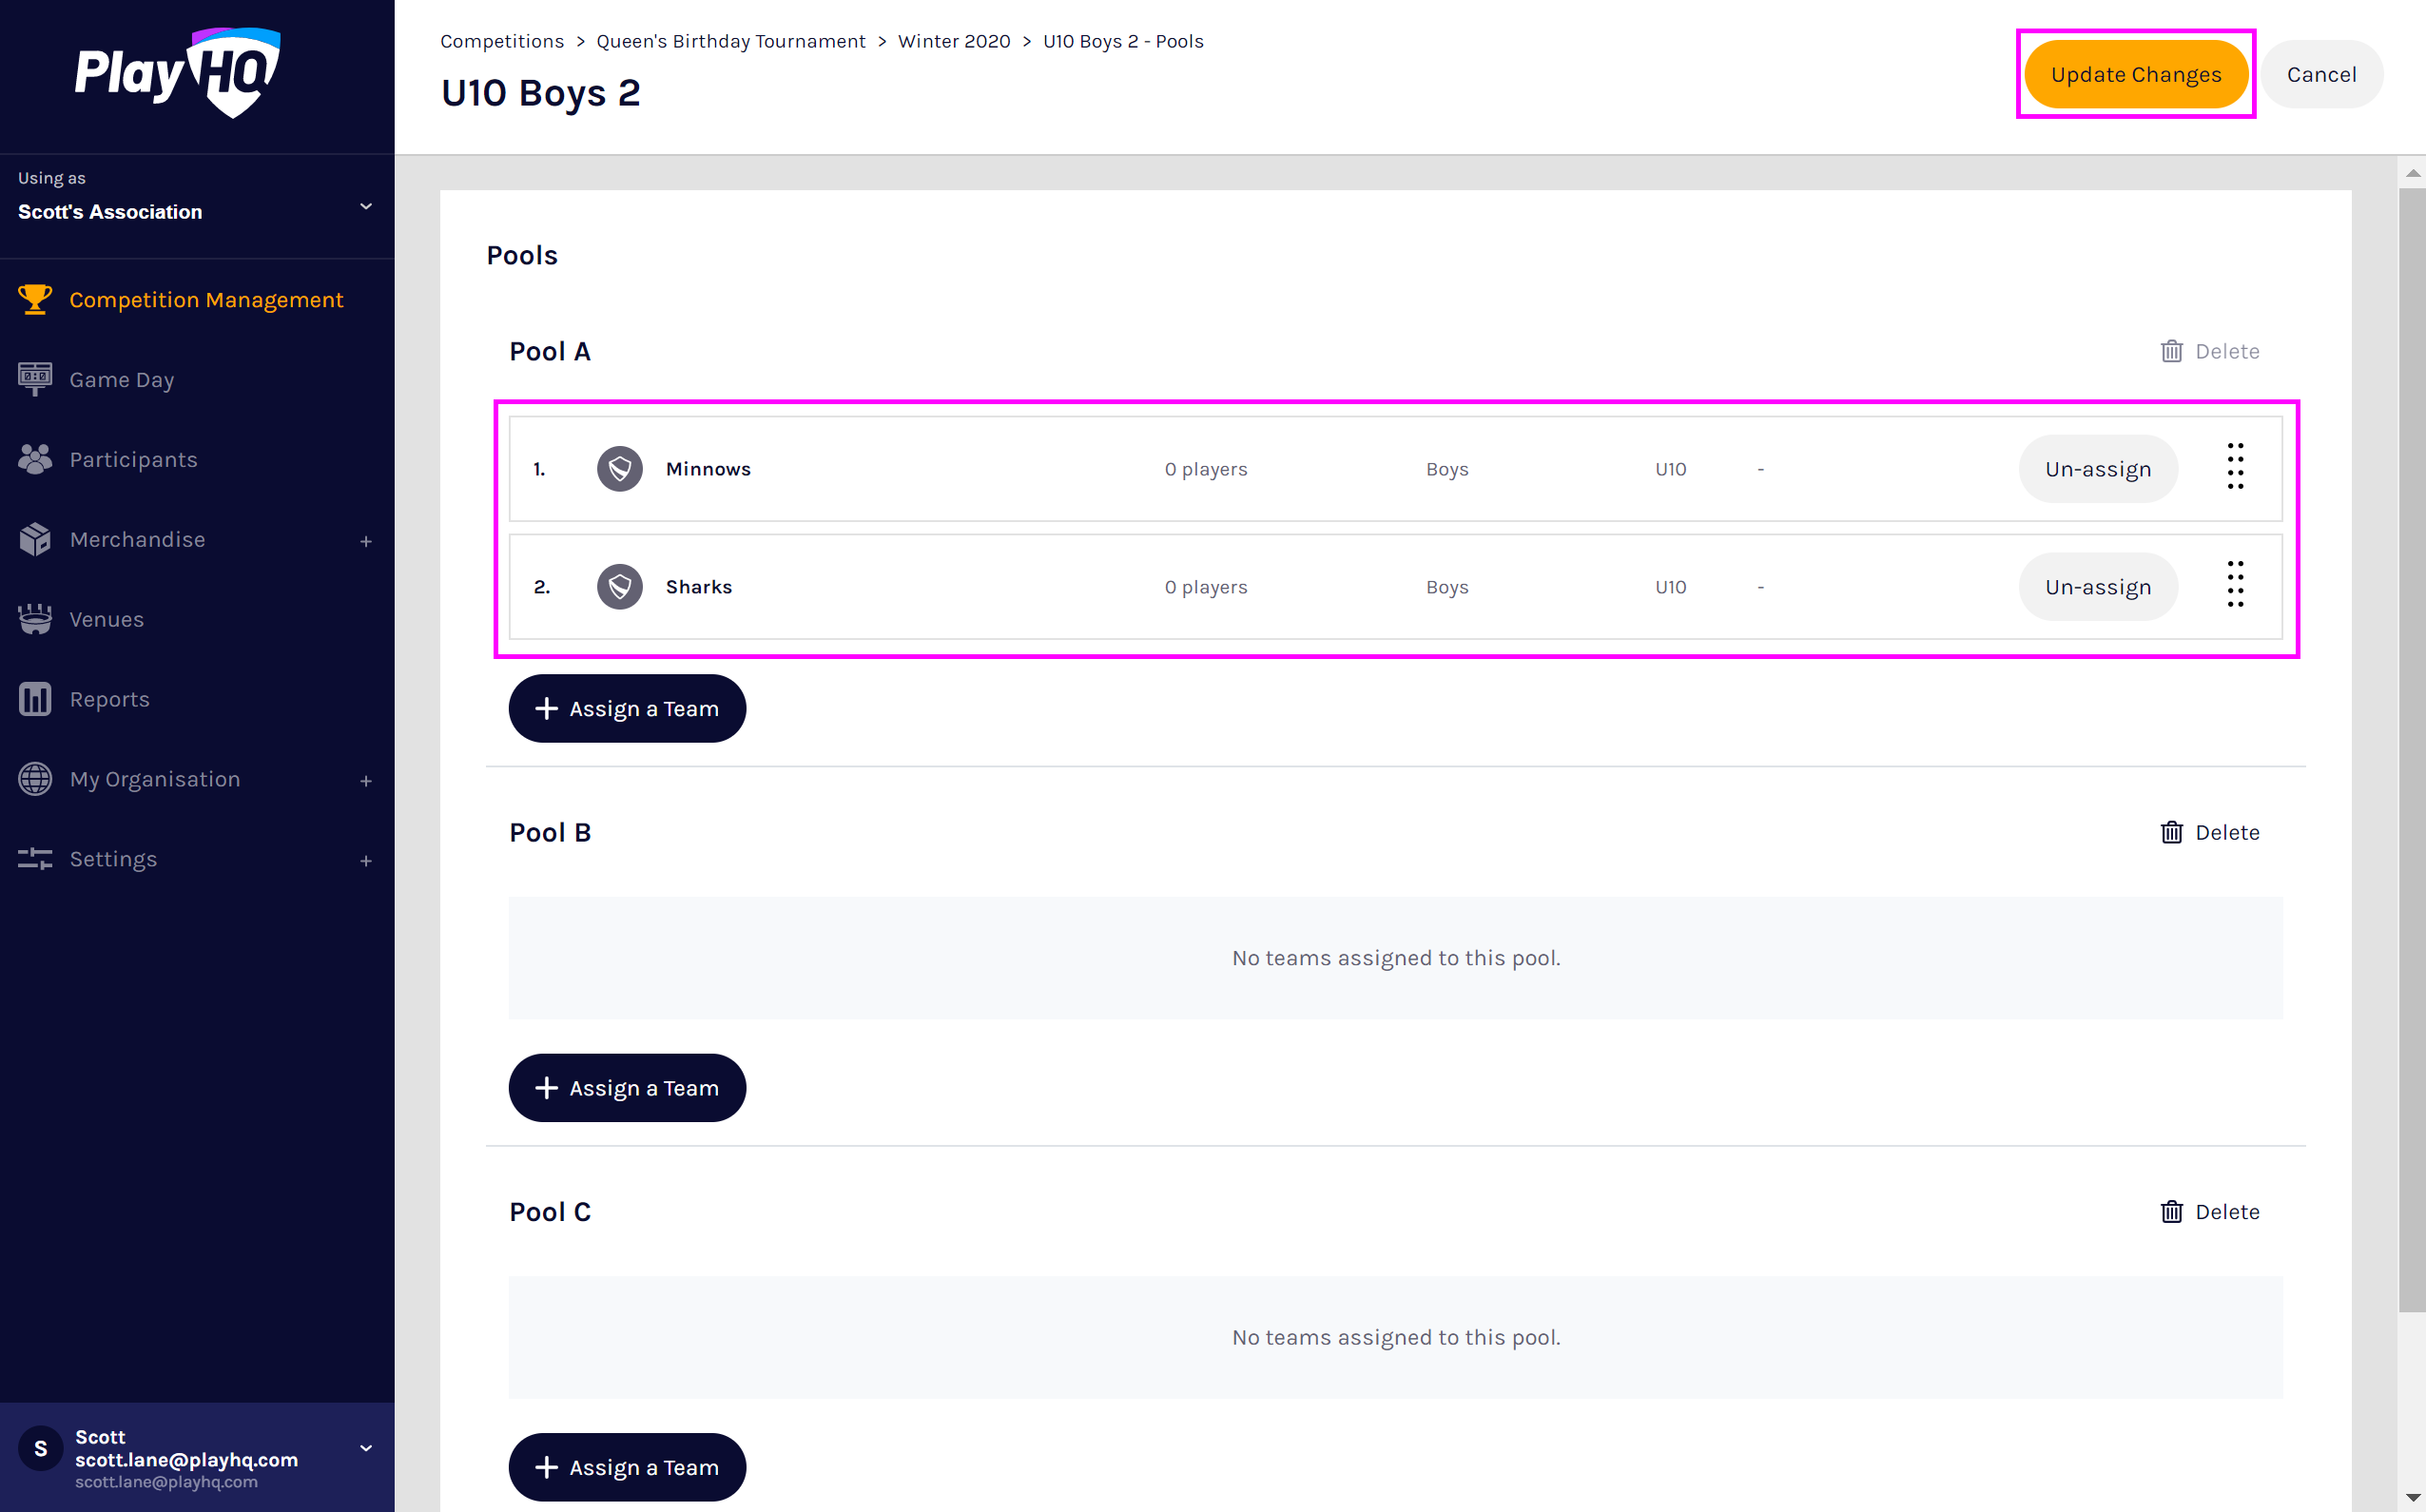Click the Competition Management trophy icon
The image size is (2426, 1512).
point(35,299)
